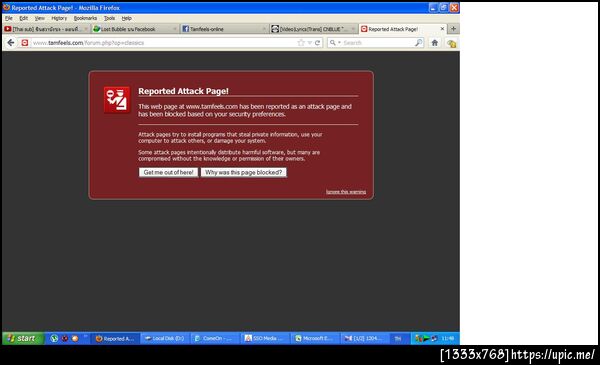600x365 pixels.
Task: Open the address bar history dropdown arrow
Action: click(x=310, y=43)
